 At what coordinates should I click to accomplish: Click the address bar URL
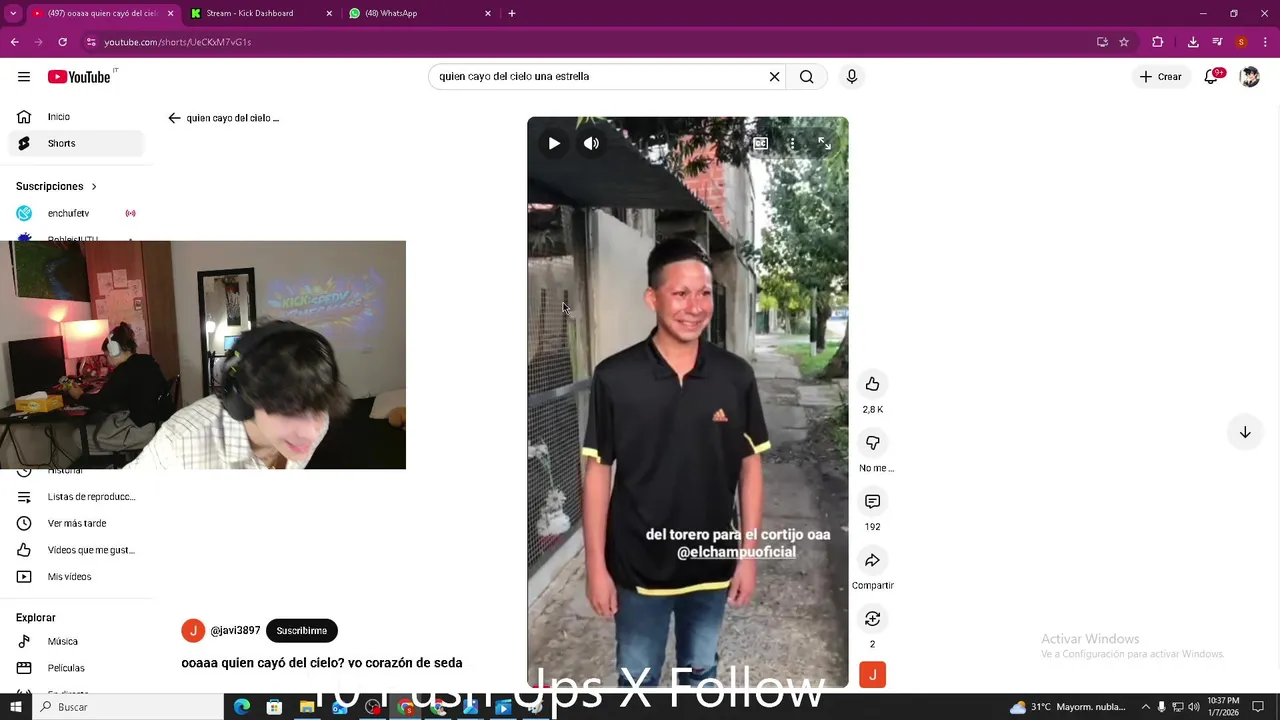pos(178,42)
